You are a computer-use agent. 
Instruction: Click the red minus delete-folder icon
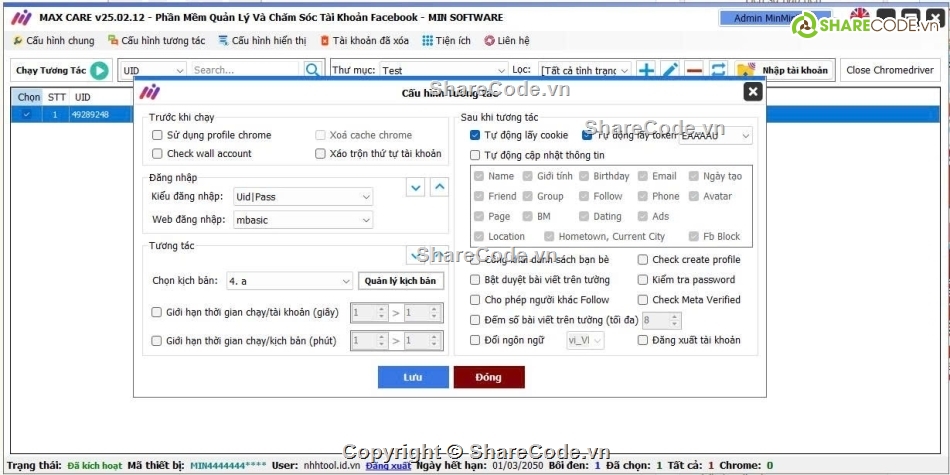pos(694,70)
